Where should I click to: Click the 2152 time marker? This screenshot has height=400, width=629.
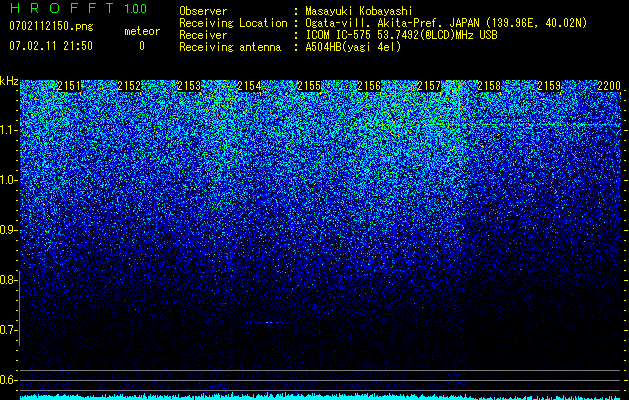[x=129, y=86]
